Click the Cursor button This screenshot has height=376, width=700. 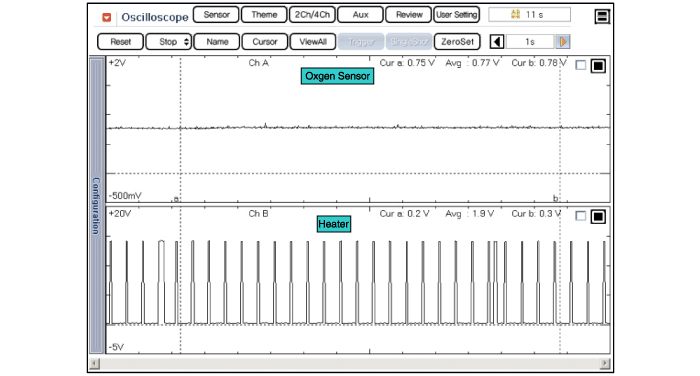265,42
